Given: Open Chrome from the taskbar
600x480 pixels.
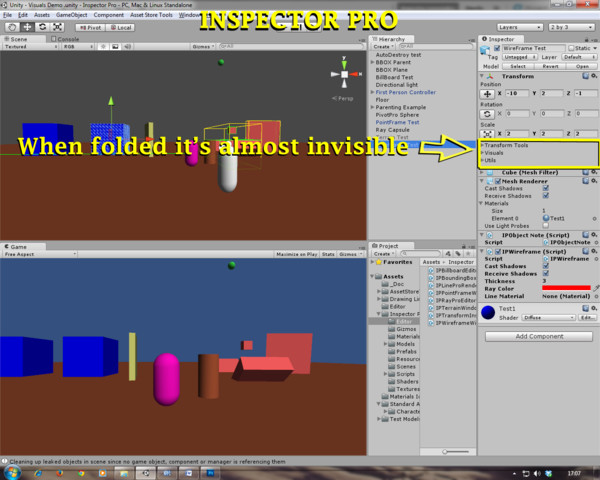Looking at the screenshot, I should (x=81, y=473).
